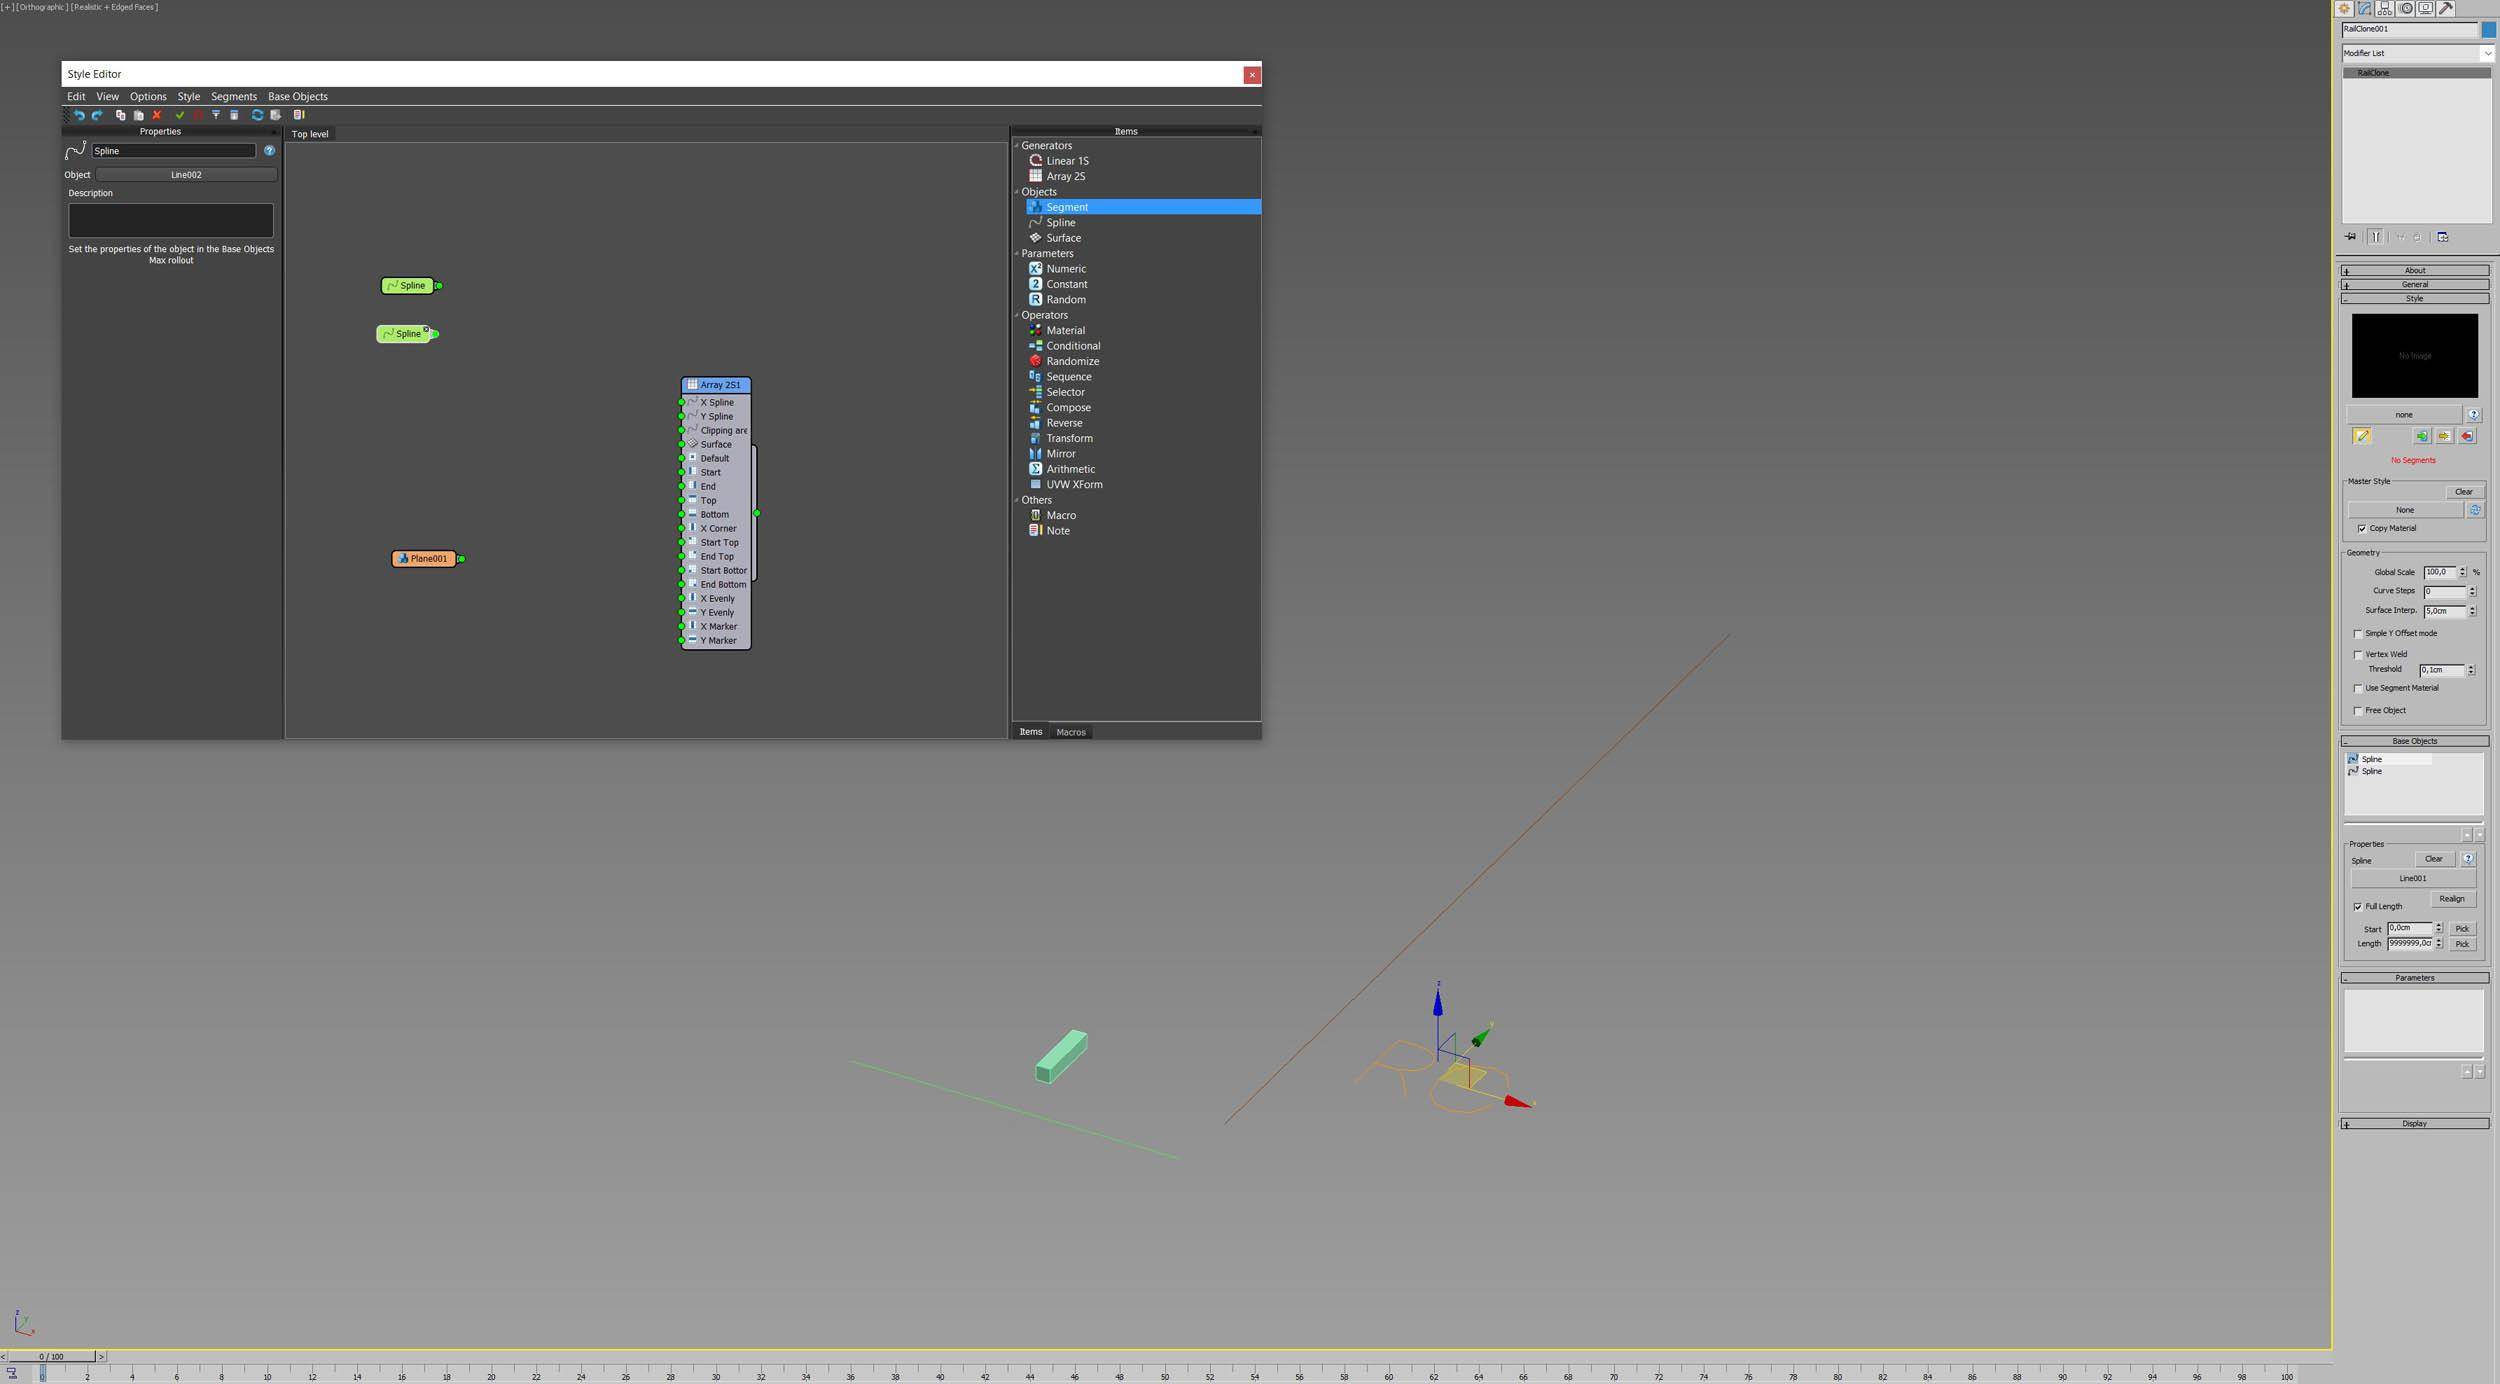Click the redo arrow in Style Editor toolbar
Image resolution: width=2500 pixels, height=1384 pixels.
97,115
